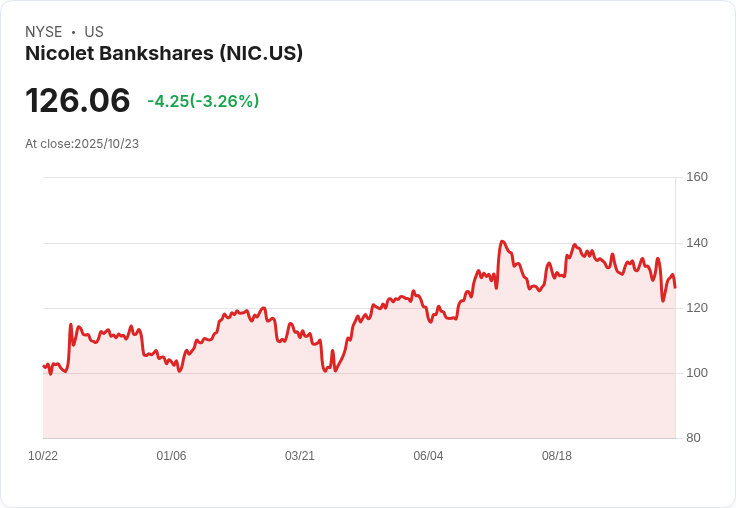Click the At close:2025/10/23 date text
This screenshot has width=736, height=508.
82,144
